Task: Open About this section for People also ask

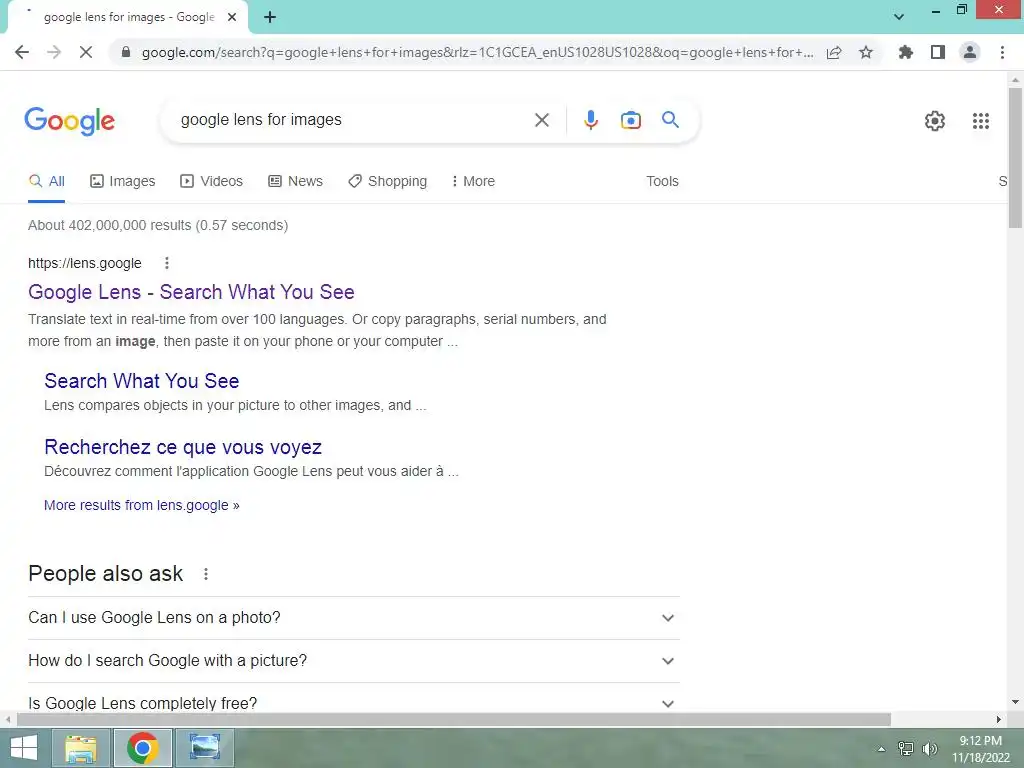Action: pos(206,574)
